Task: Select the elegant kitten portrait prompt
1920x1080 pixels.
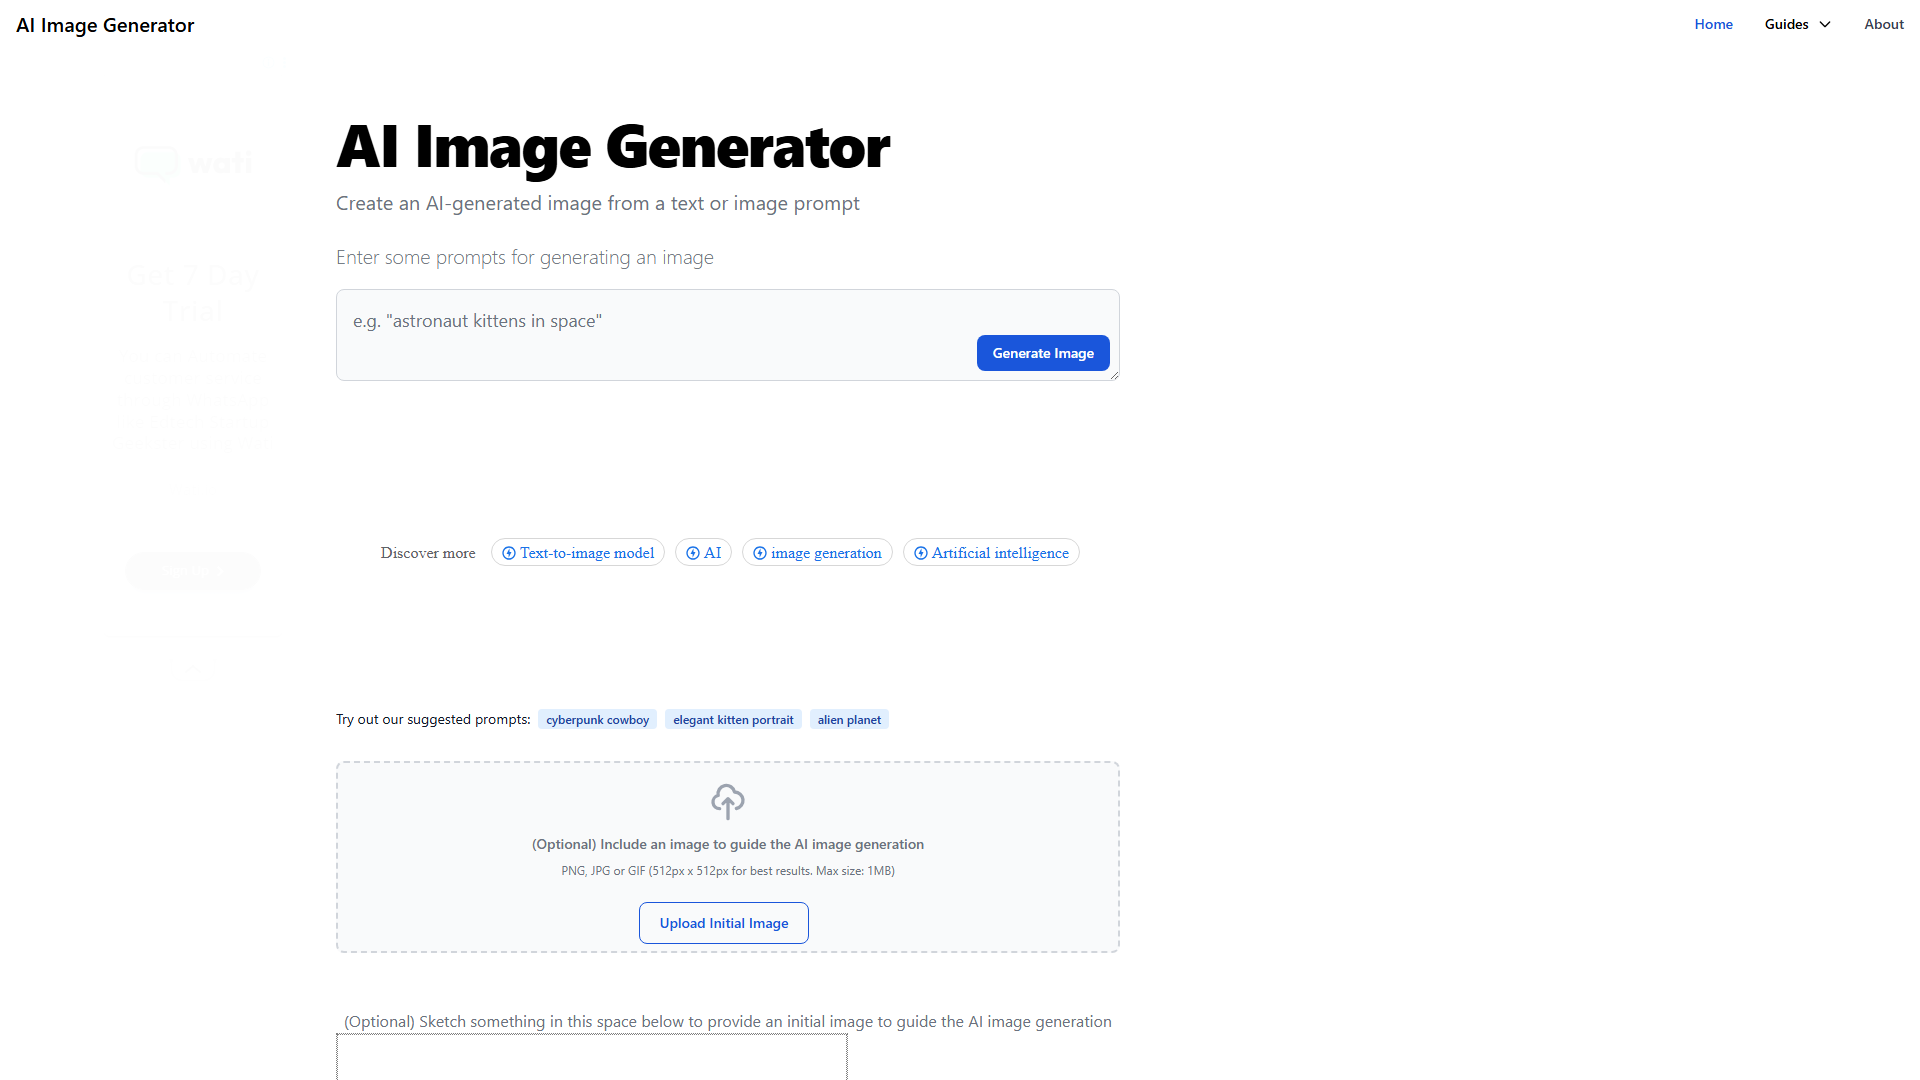Action: [733, 720]
